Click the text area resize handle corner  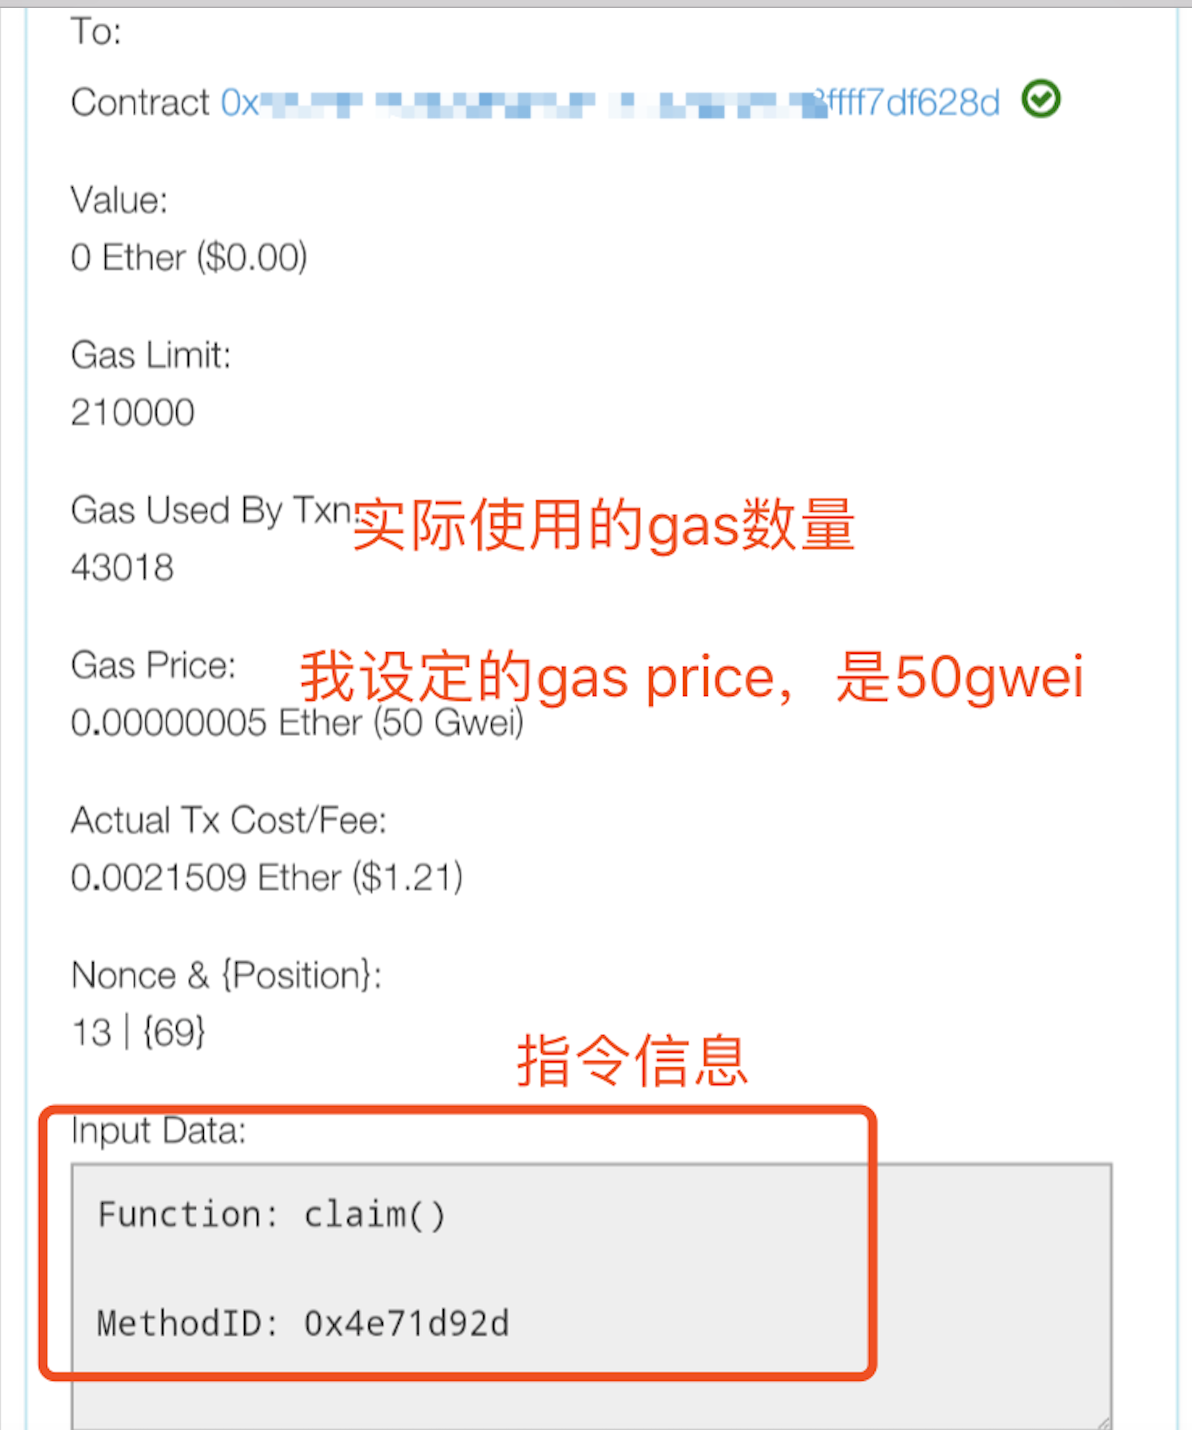pos(1102,1422)
